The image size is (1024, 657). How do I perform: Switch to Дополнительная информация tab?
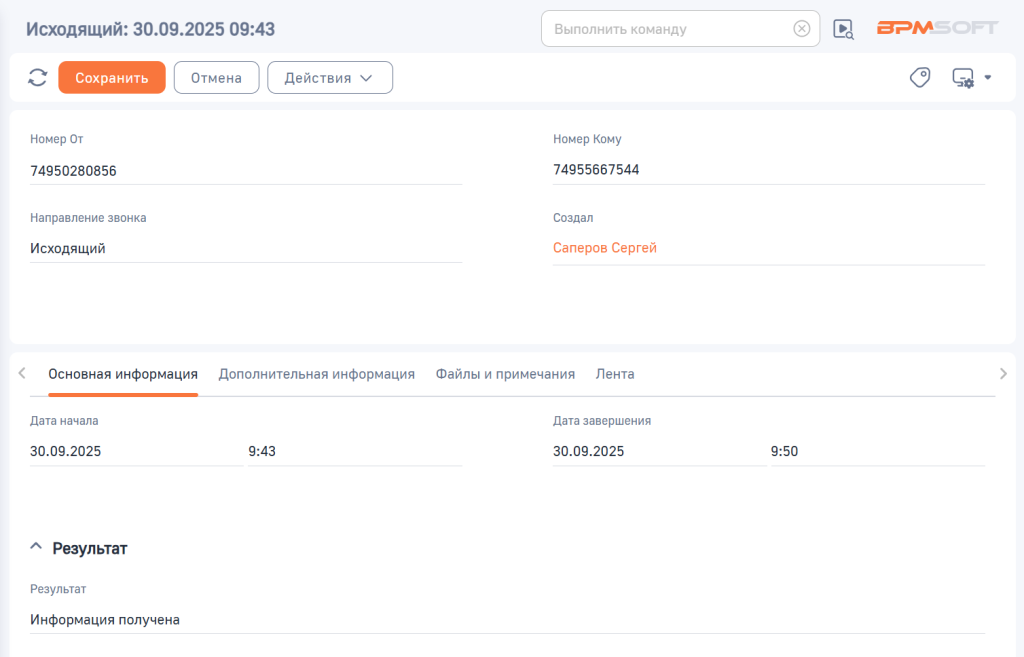pyautogui.click(x=316, y=374)
